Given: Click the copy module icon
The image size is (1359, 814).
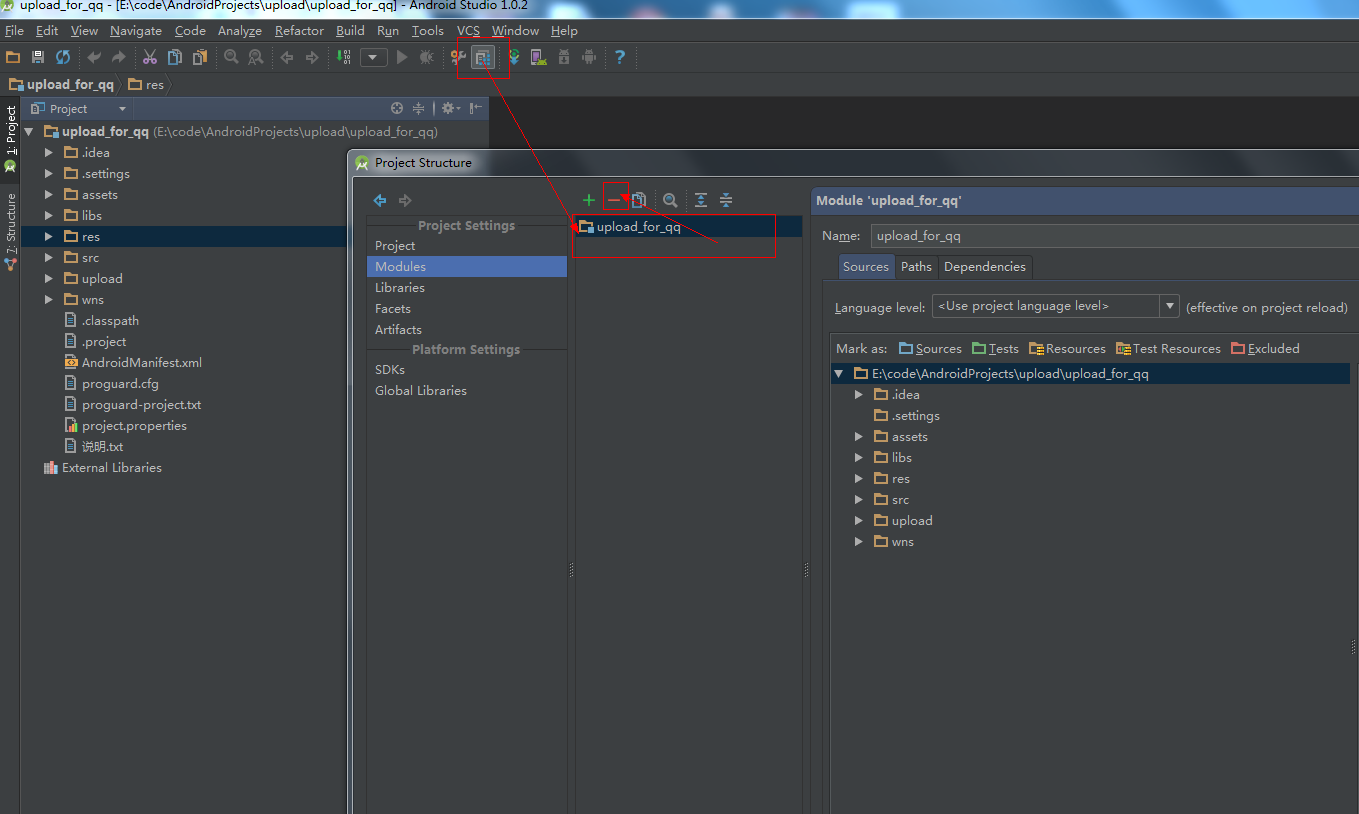Looking at the screenshot, I should point(639,200).
